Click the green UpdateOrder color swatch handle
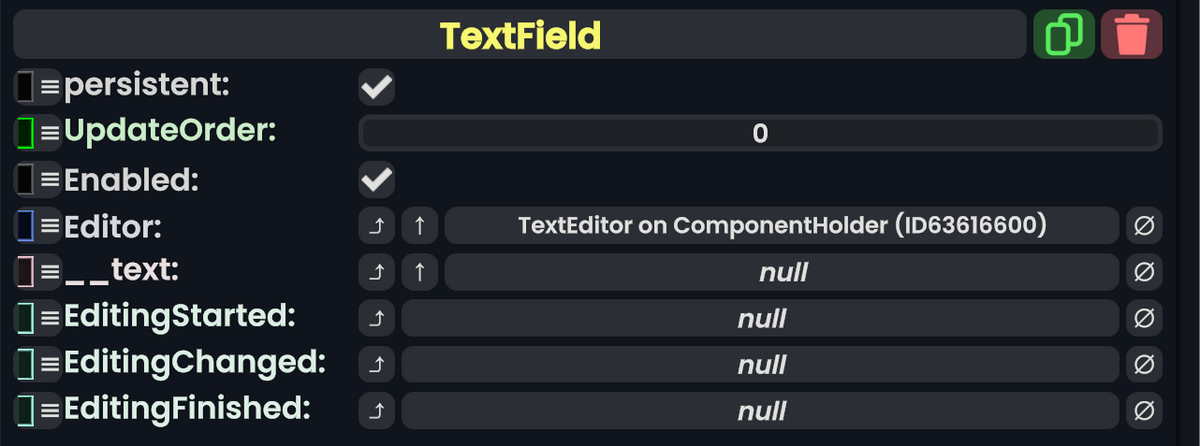Image resolution: width=1200 pixels, height=446 pixels. (26, 133)
